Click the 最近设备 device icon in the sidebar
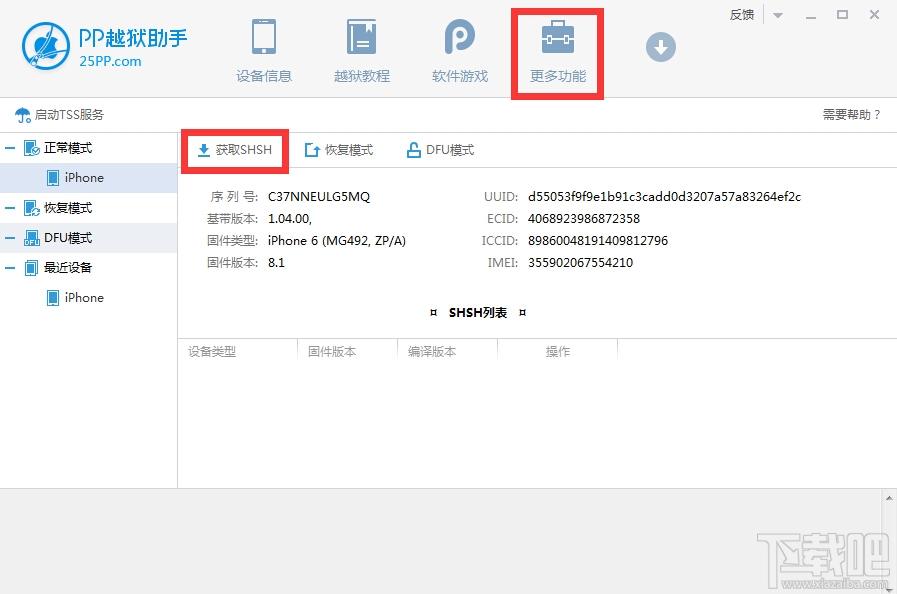 30,267
